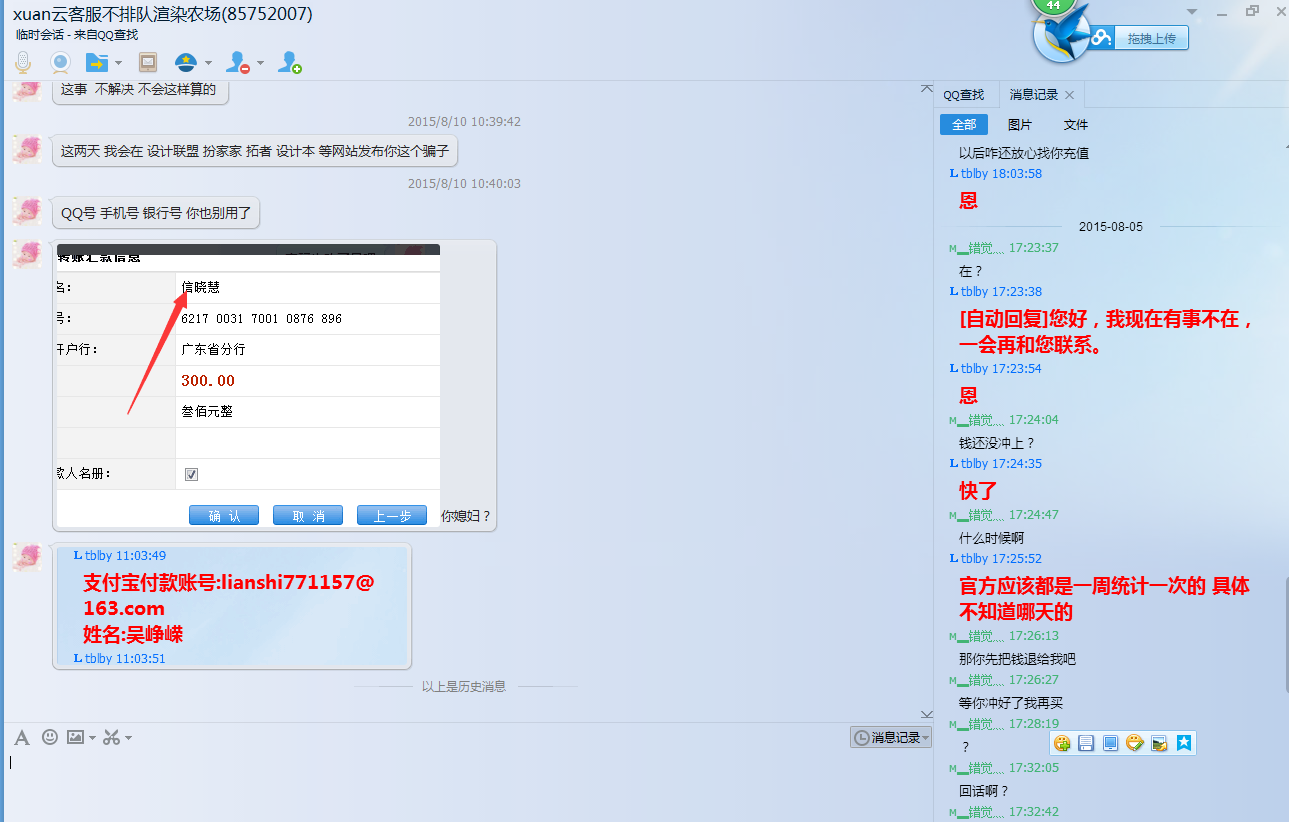Screen dimensions: 1289x822
Task: Click the 取消 button in the transfer image
Action: (308, 515)
